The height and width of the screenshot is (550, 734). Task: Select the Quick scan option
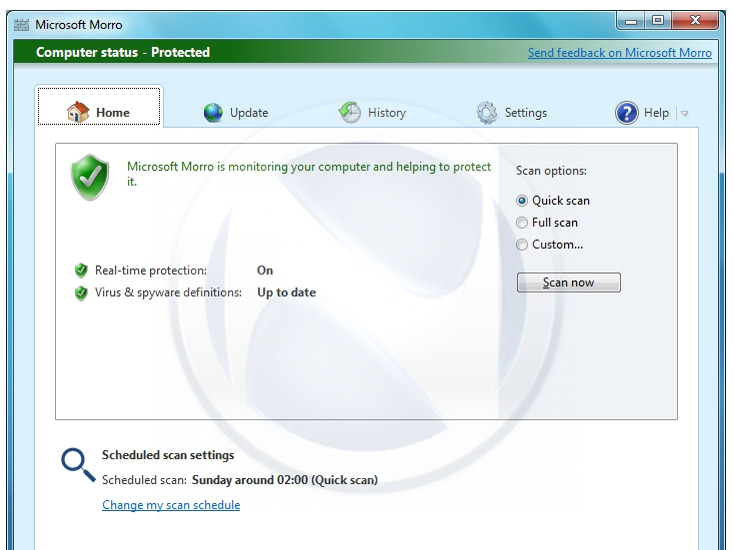pyautogui.click(x=553, y=201)
